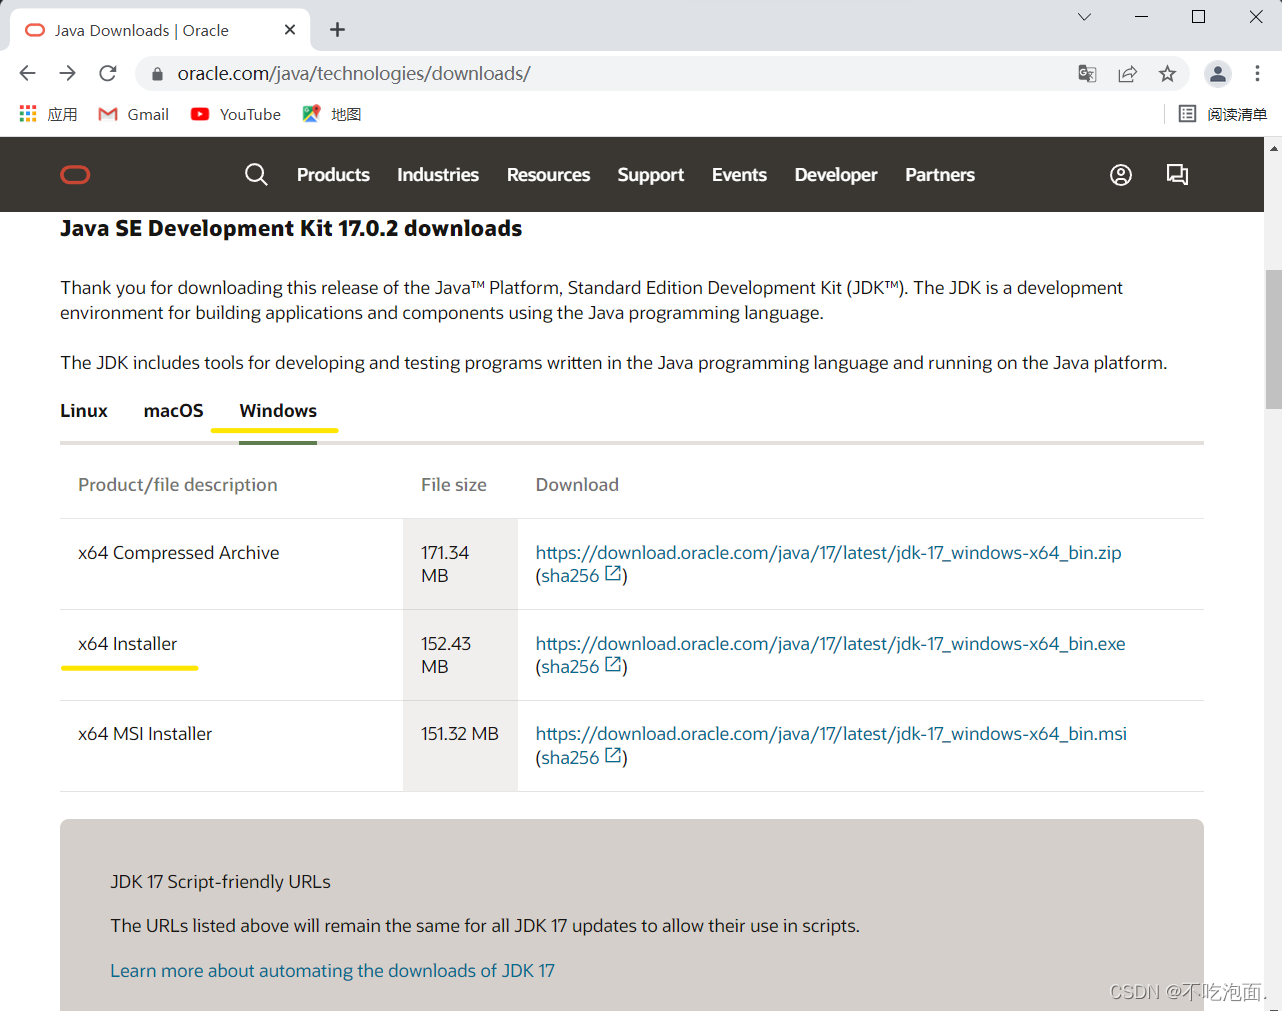Click the page vertical scrollbar thumb
Image resolution: width=1282 pixels, height=1011 pixels.
click(x=1273, y=340)
